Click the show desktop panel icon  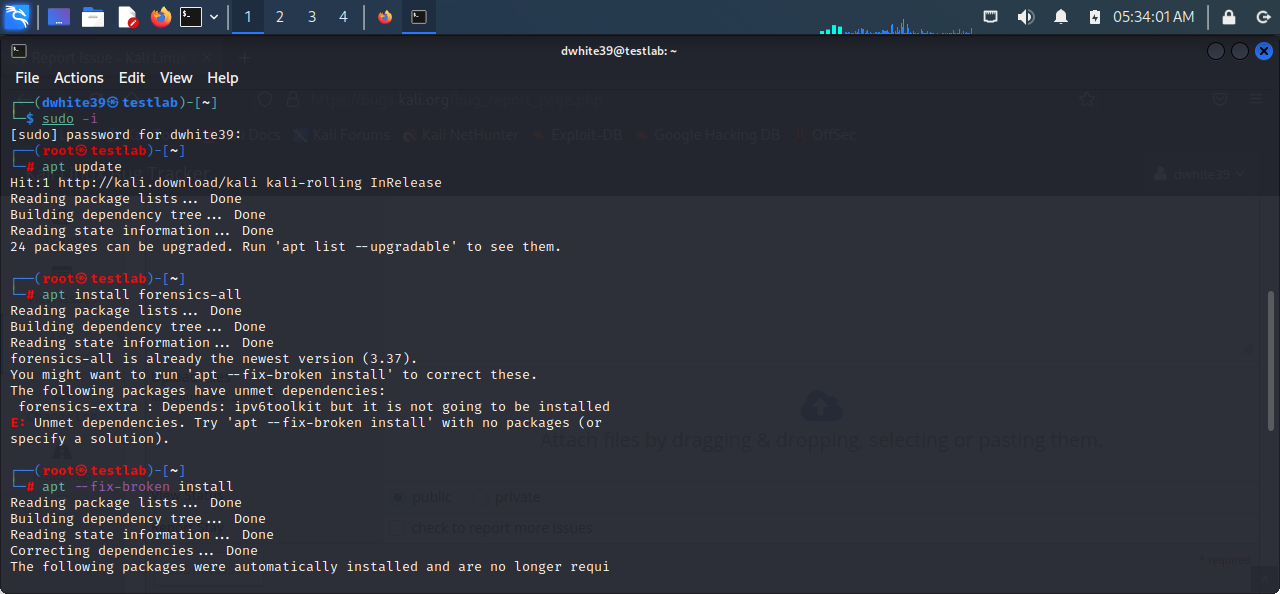[x=59, y=17]
